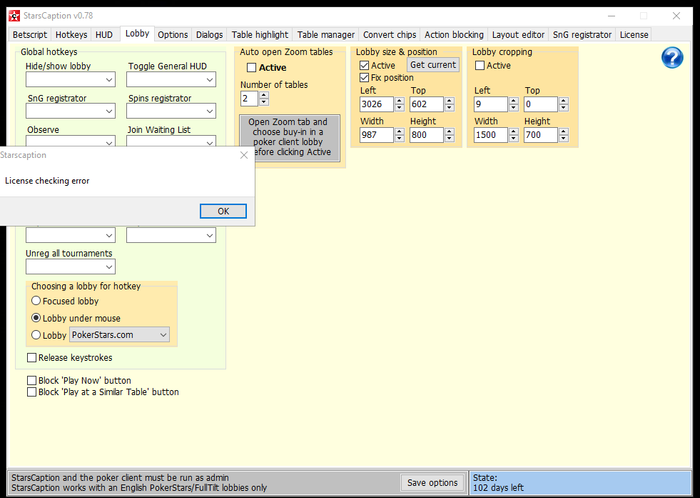Minimize the StarsCaption window
Image resolution: width=700 pixels, height=498 pixels.
pos(611,16)
